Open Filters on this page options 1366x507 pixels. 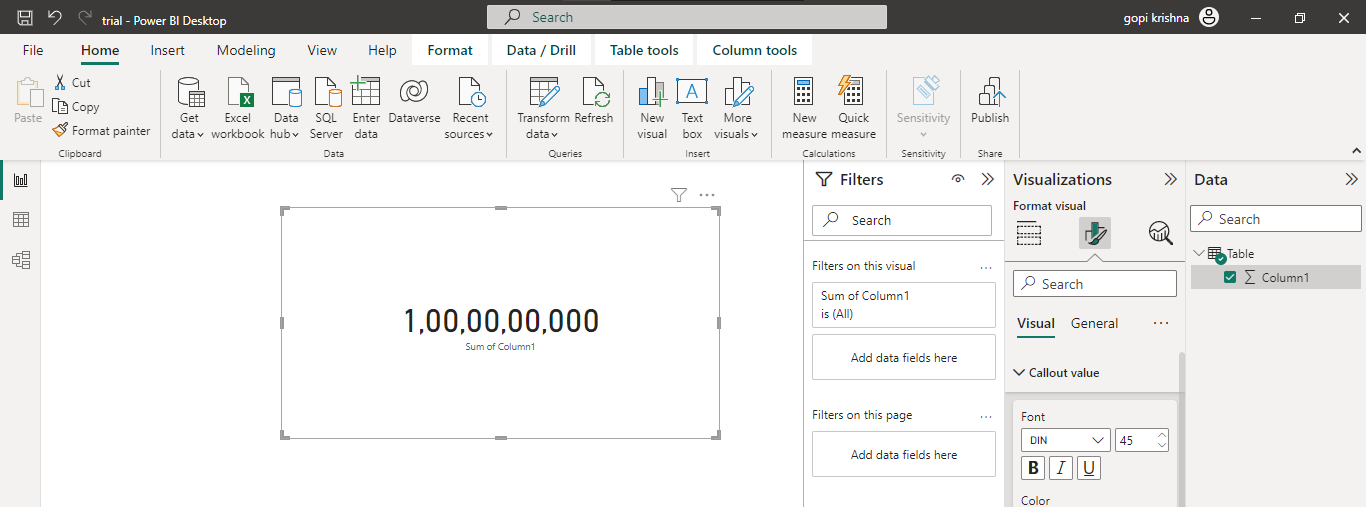coord(986,416)
